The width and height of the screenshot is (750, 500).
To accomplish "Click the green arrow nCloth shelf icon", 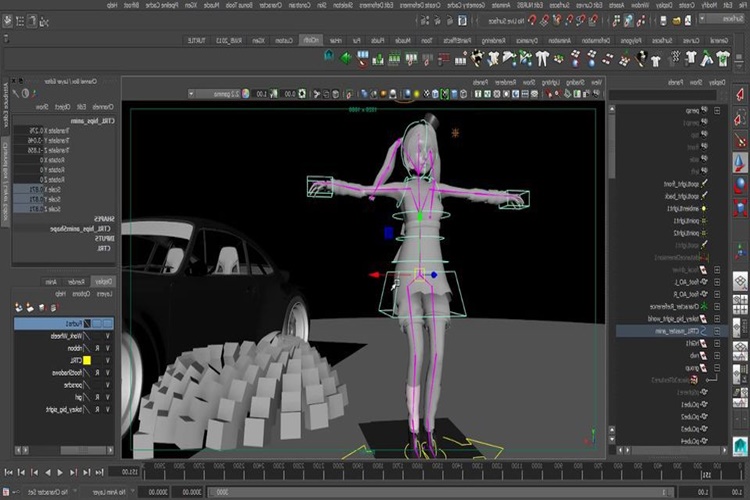I will (x=346, y=58).
